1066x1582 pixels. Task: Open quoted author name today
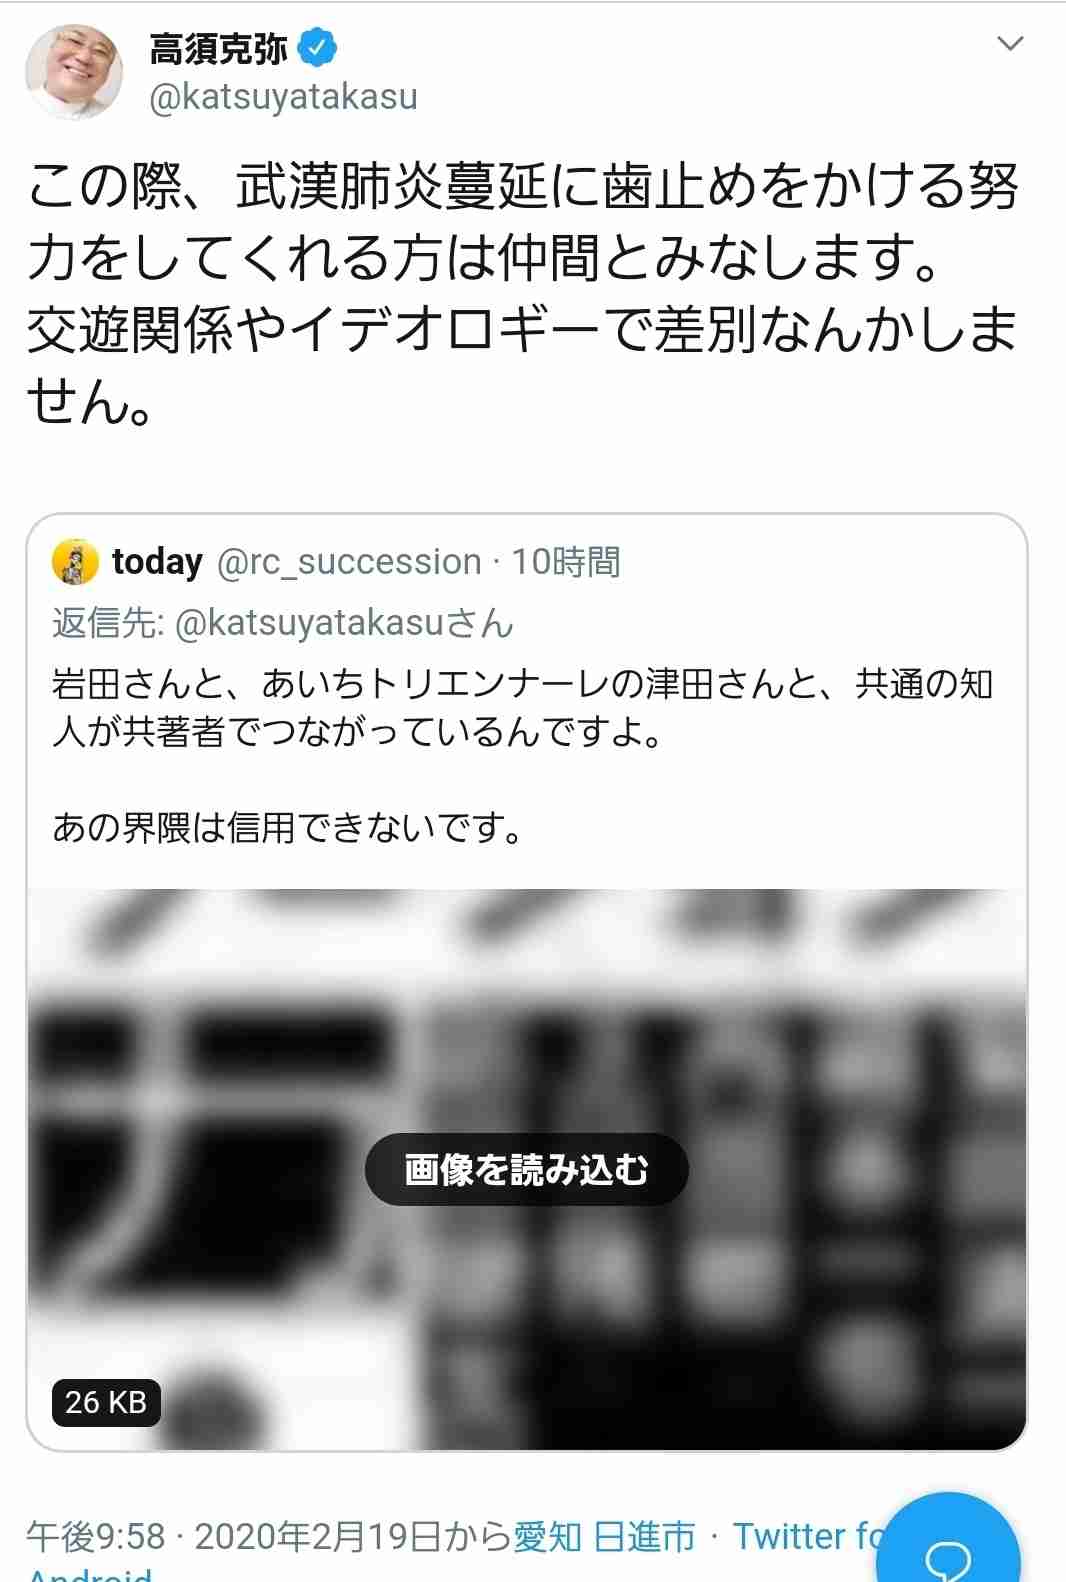[x=157, y=562]
